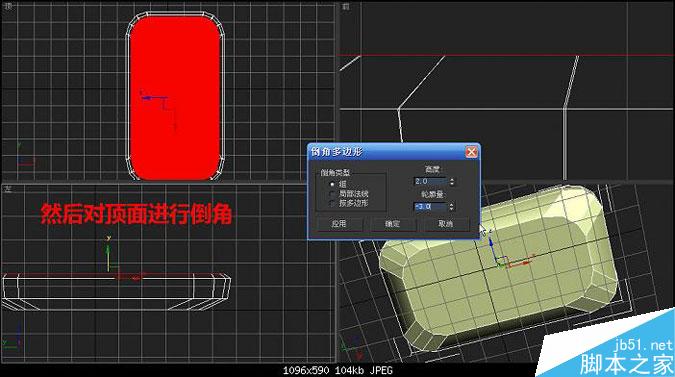Click the 高度 height value field showing 2.0
Image resolution: width=675 pixels, height=377 pixels.
tap(430, 182)
